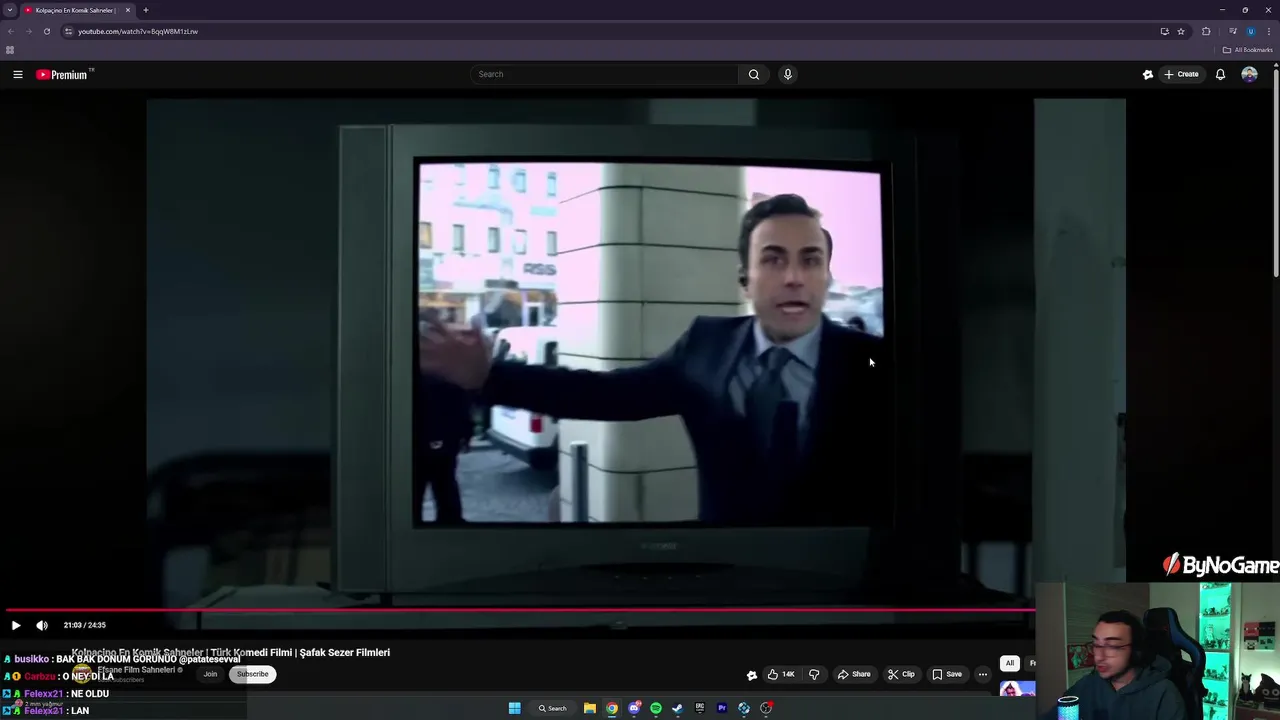Share this video
This screenshot has height=720, width=1280.
tap(853, 674)
